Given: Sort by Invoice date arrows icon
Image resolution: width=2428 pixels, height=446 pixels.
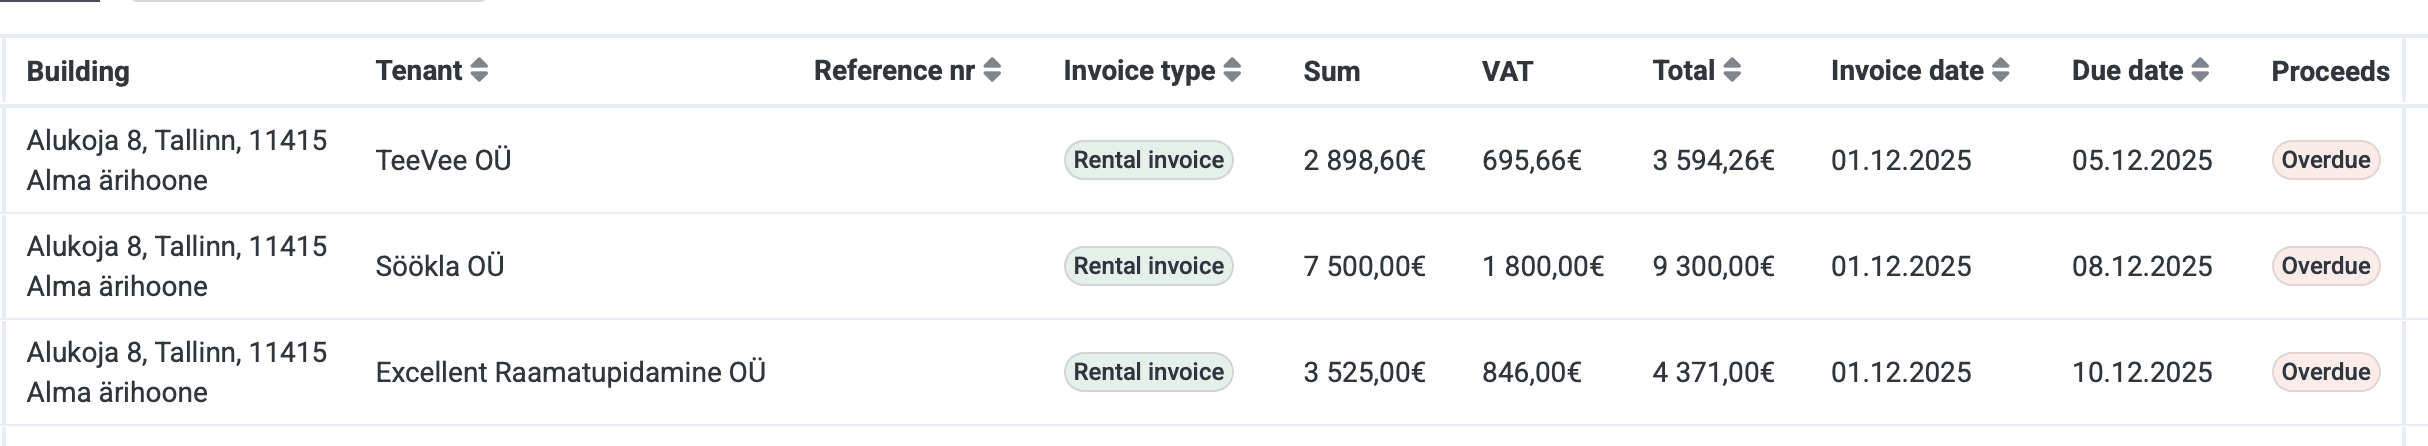Looking at the screenshot, I should coord(2000,70).
